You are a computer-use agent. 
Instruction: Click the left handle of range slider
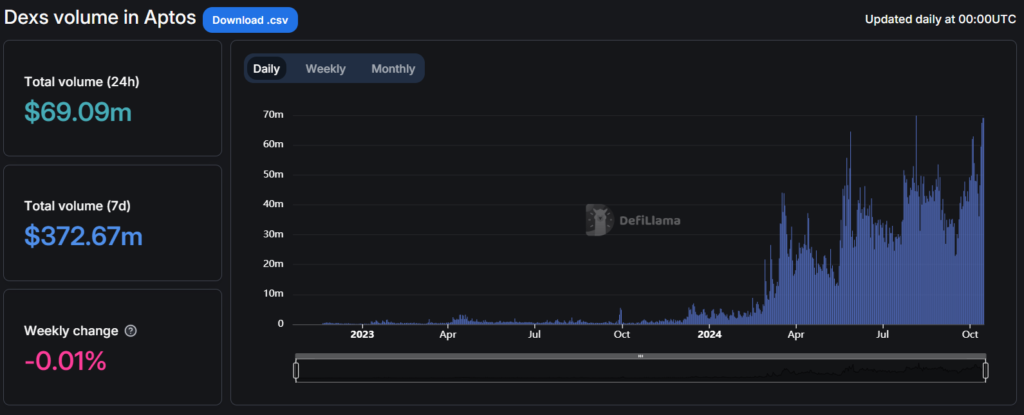(x=296, y=371)
